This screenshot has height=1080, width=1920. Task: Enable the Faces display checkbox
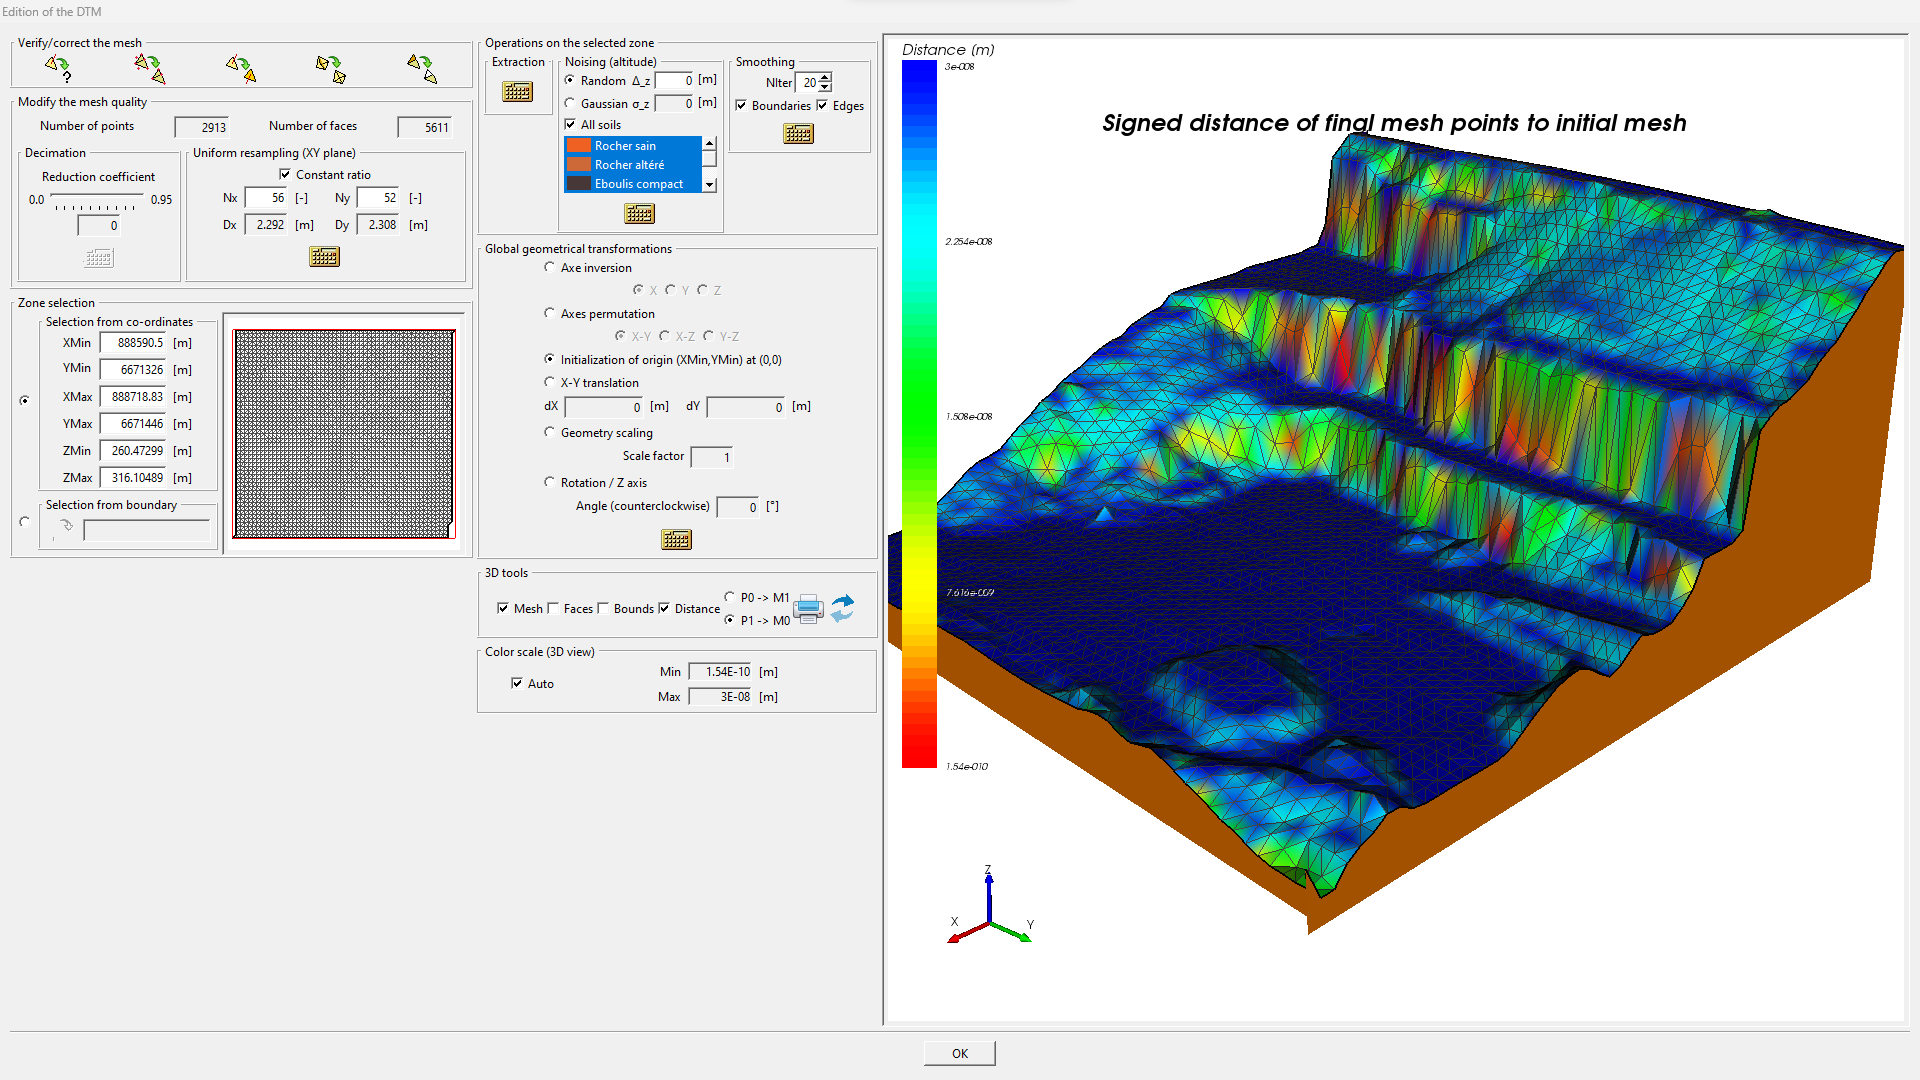point(554,608)
